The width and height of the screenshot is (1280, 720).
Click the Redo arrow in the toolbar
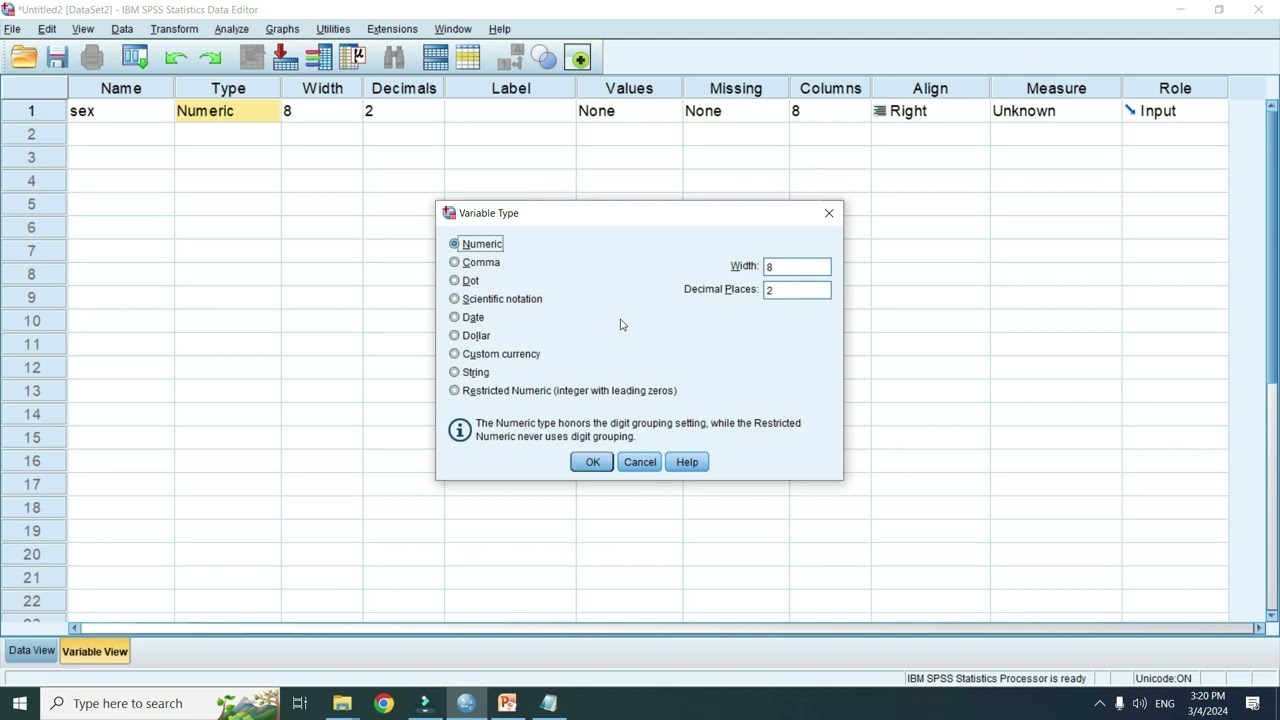[x=210, y=58]
